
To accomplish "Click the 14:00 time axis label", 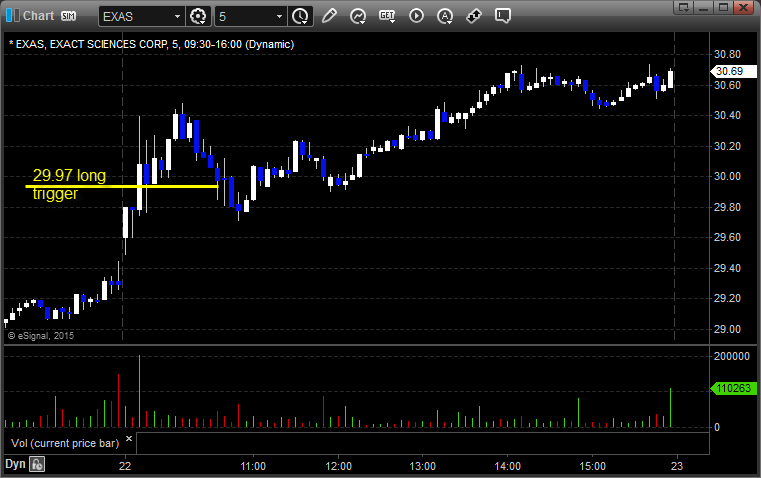I will coord(508,466).
